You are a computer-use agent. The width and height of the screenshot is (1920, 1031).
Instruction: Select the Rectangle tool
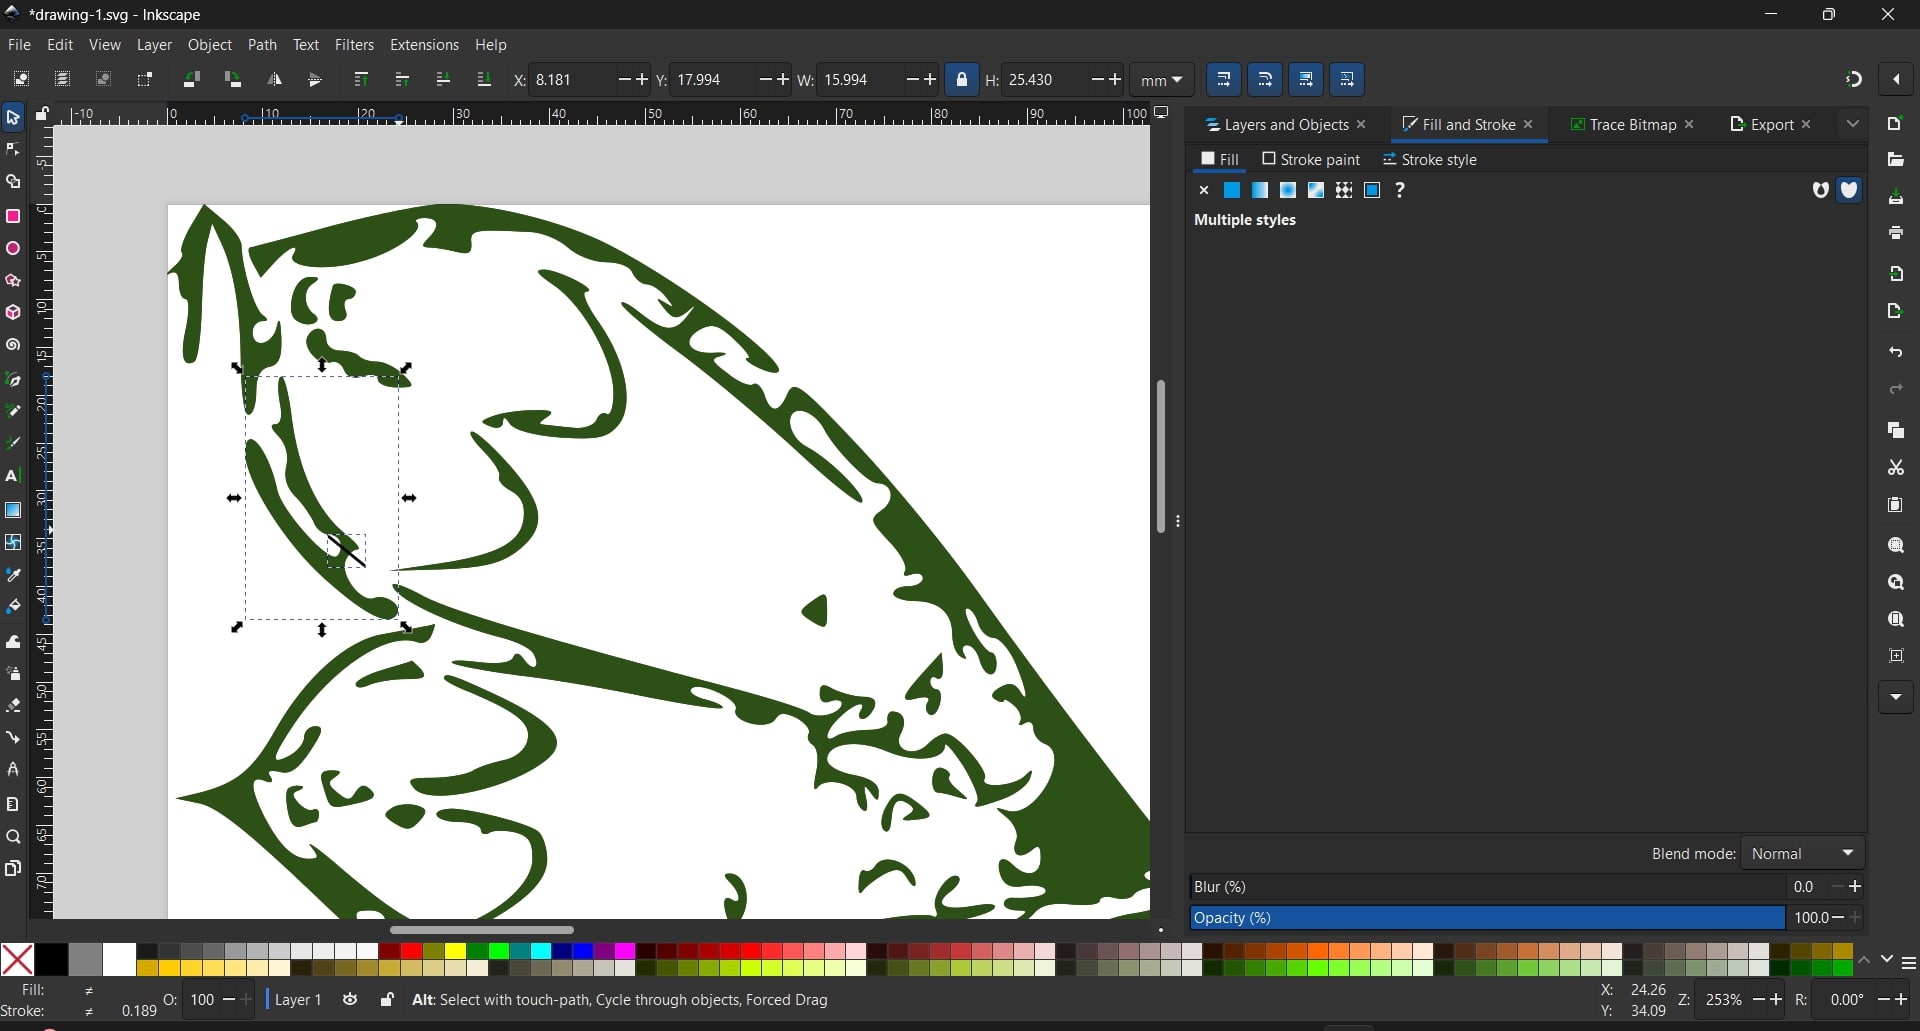[x=13, y=217]
